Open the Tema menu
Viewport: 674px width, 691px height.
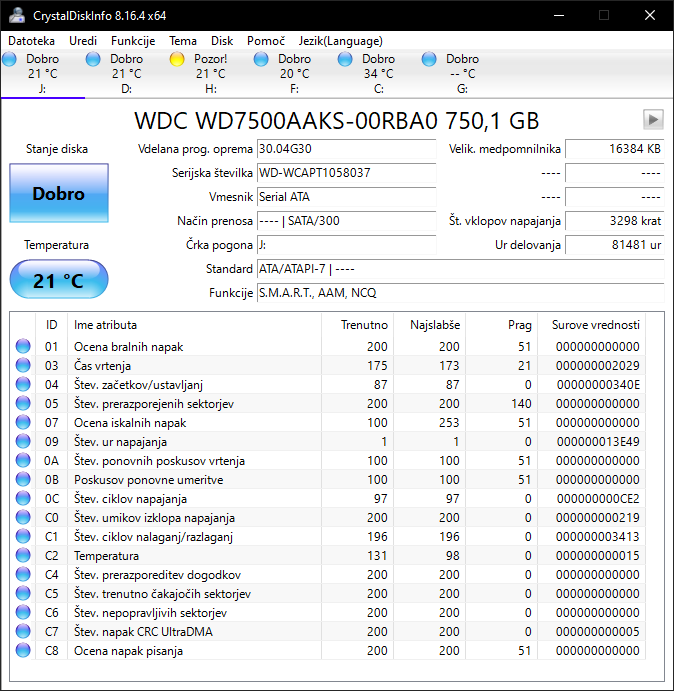[x=183, y=41]
